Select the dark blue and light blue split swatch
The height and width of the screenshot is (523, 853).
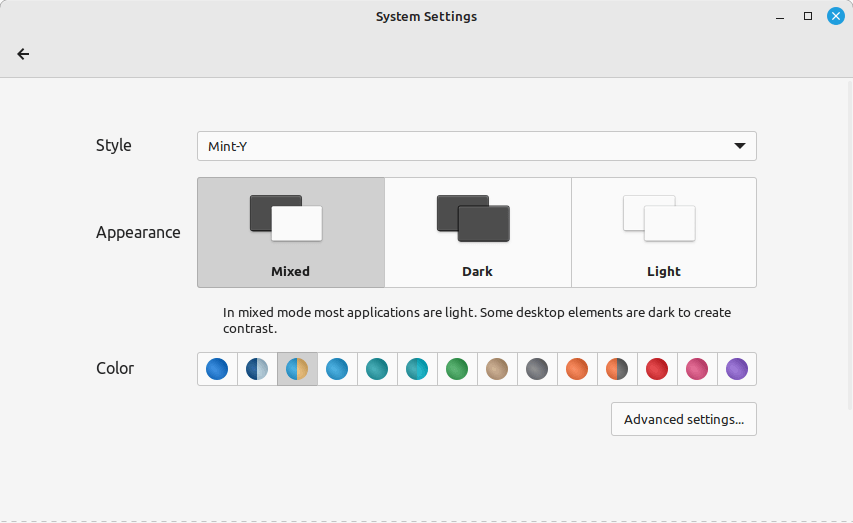pyautogui.click(x=257, y=369)
